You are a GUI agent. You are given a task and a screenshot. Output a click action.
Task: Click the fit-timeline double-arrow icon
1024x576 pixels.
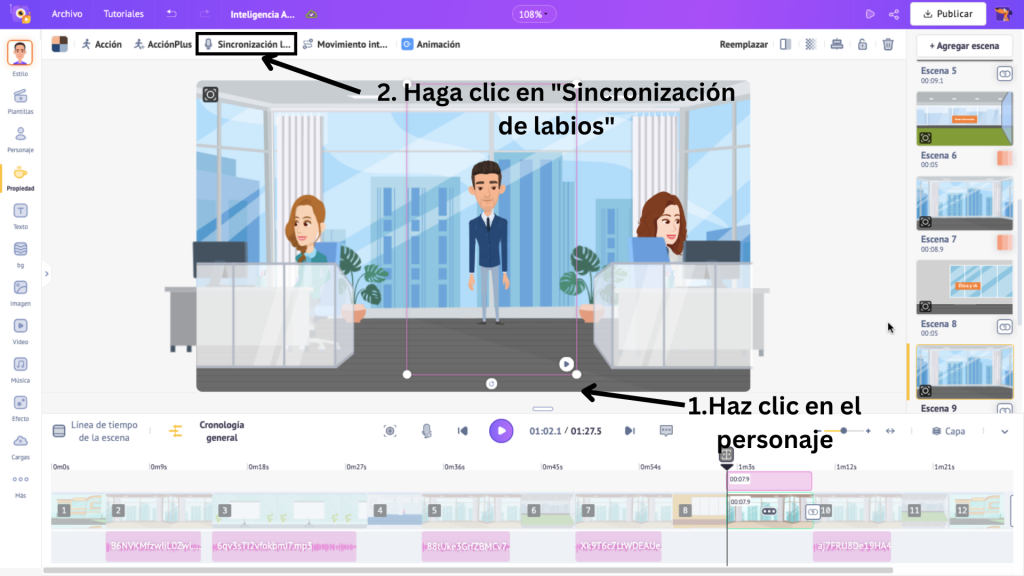pos(890,431)
